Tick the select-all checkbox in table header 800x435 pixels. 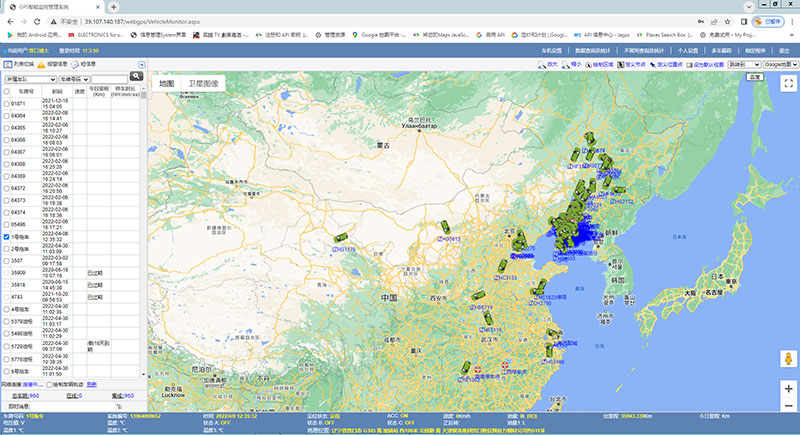pos(7,91)
